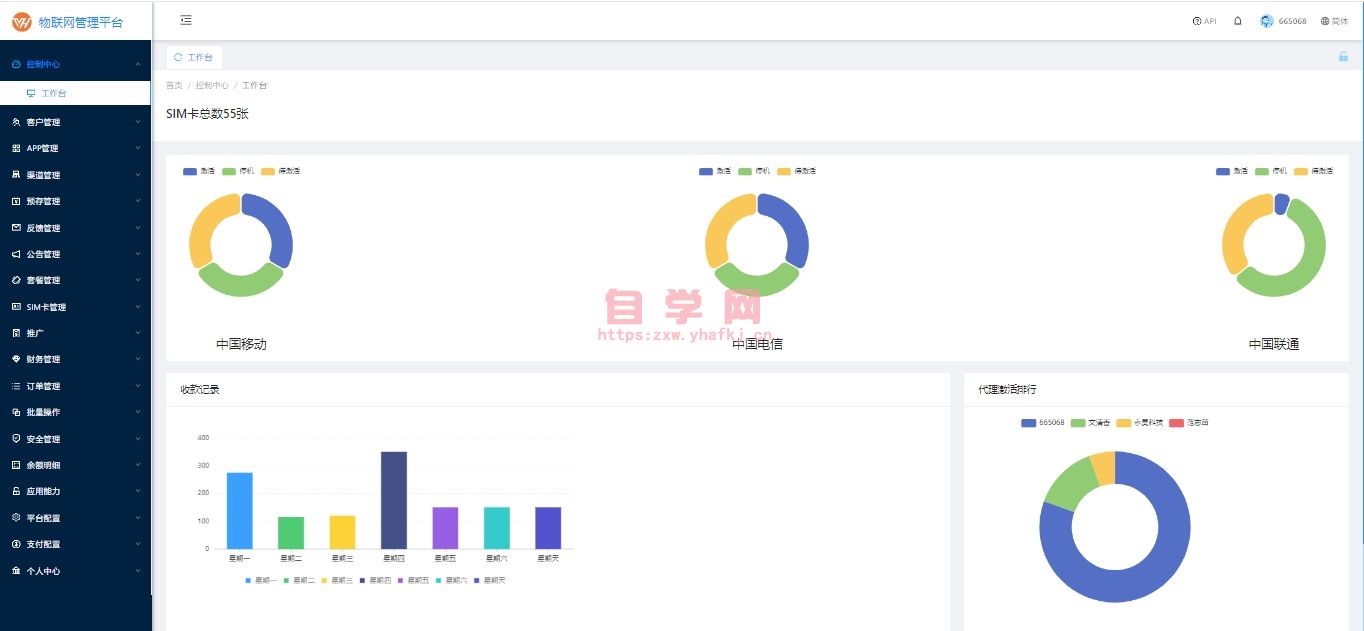Collapse the 控制中心 menu chevron
The height and width of the screenshot is (631, 1364).
[137, 64]
